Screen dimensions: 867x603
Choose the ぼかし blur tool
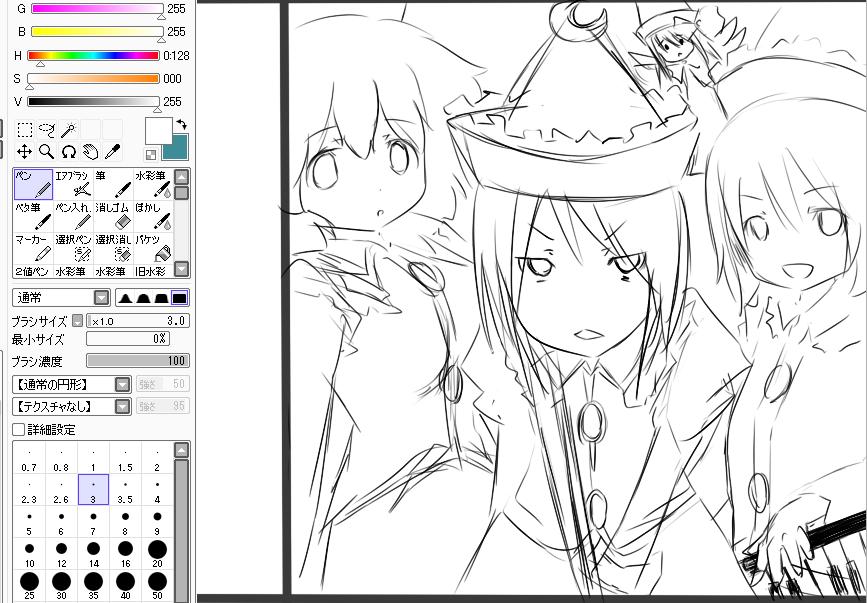pyautogui.click(x=153, y=217)
